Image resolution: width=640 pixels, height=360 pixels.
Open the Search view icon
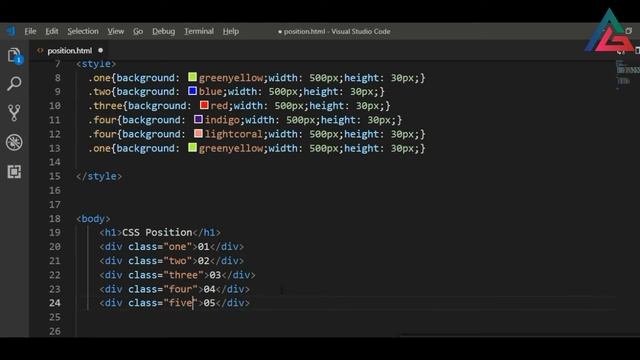pyautogui.click(x=14, y=84)
